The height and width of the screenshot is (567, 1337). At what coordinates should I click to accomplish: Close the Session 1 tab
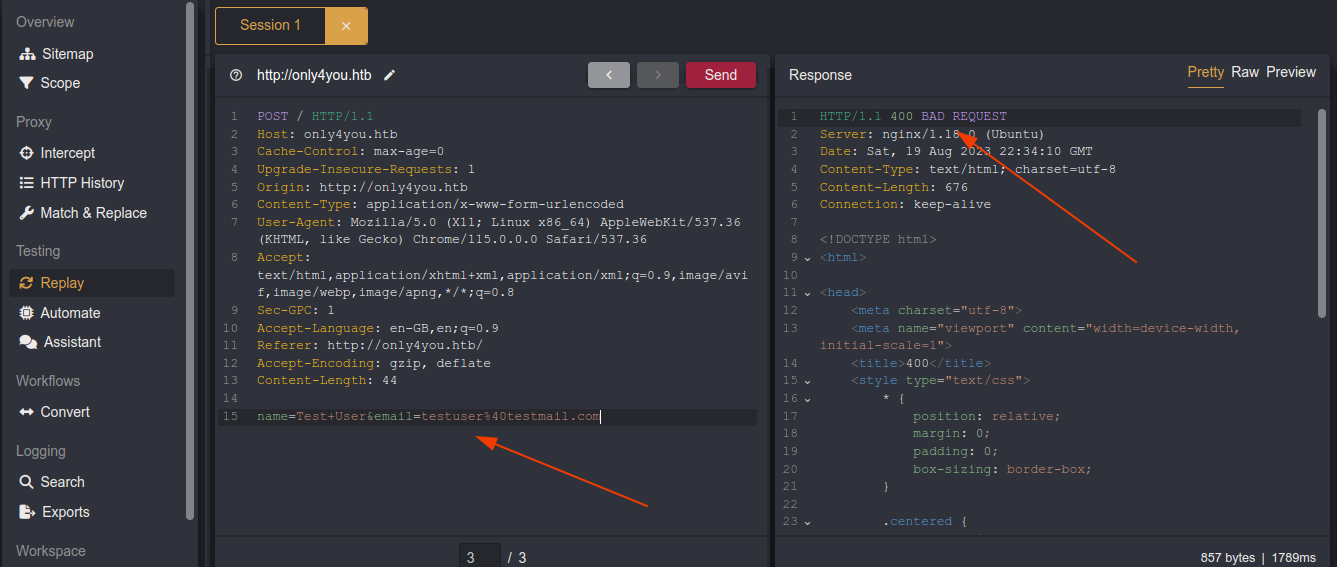[346, 26]
